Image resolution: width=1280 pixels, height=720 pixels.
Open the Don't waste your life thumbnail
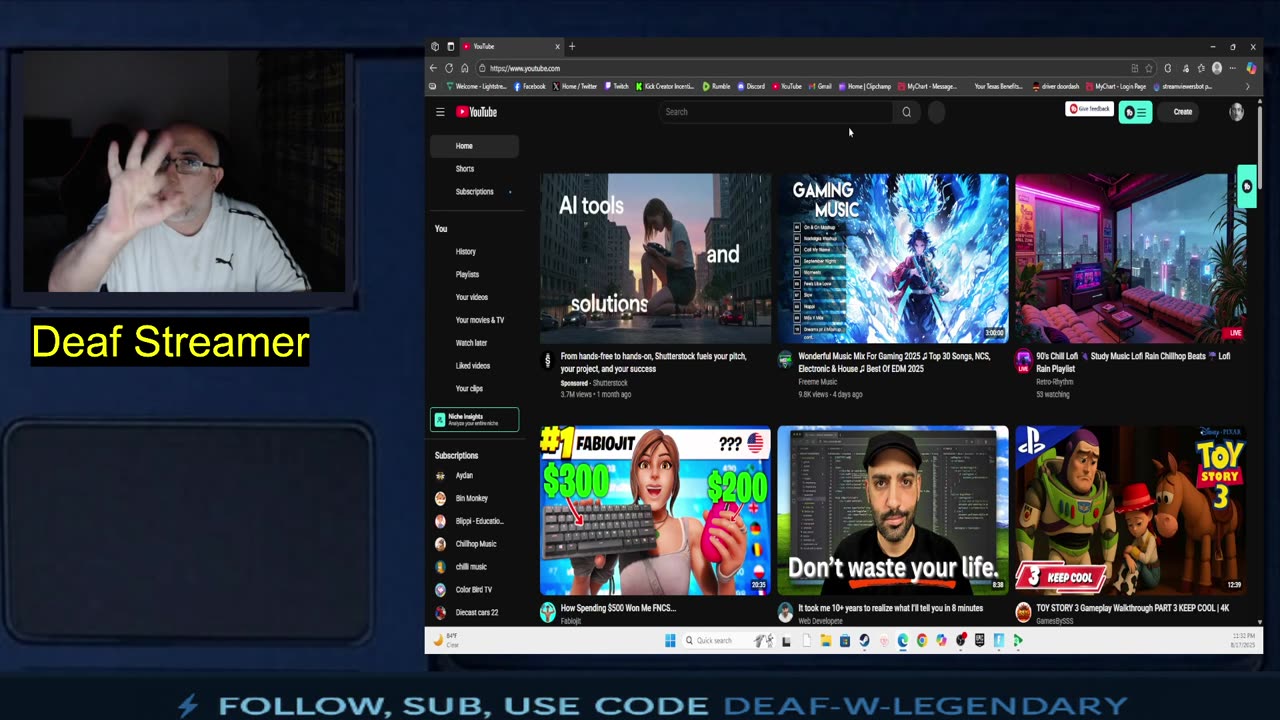click(x=893, y=511)
